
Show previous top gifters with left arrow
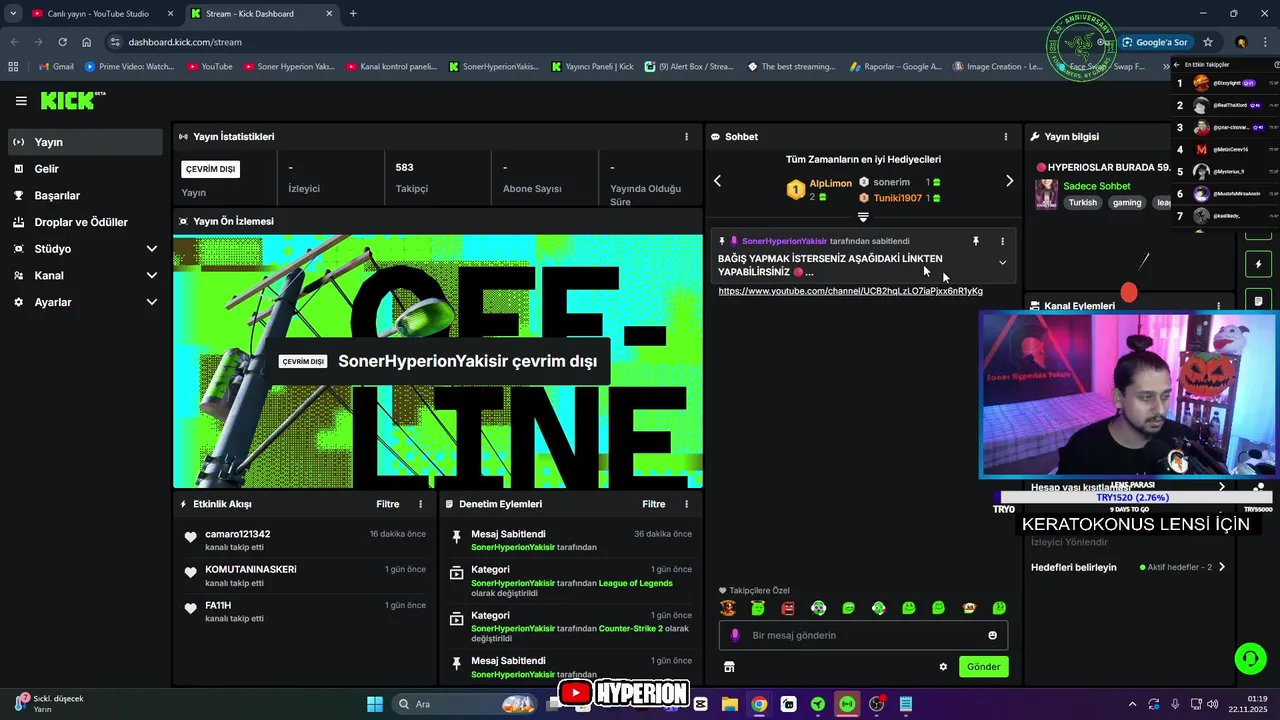tap(717, 181)
